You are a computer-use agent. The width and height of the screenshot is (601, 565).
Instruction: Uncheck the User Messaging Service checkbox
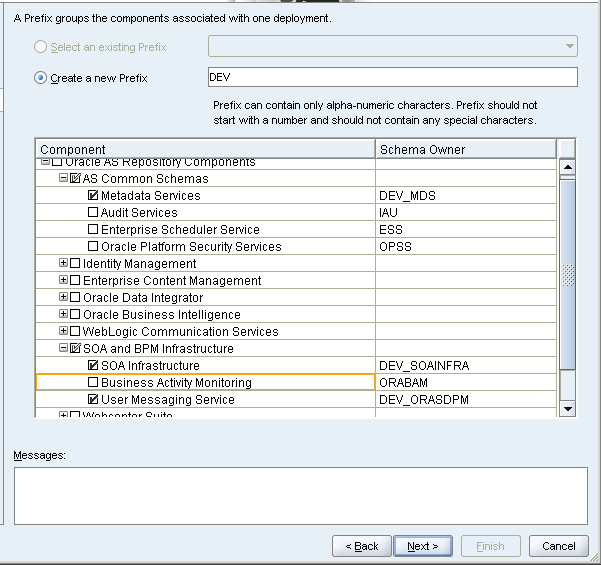point(93,400)
